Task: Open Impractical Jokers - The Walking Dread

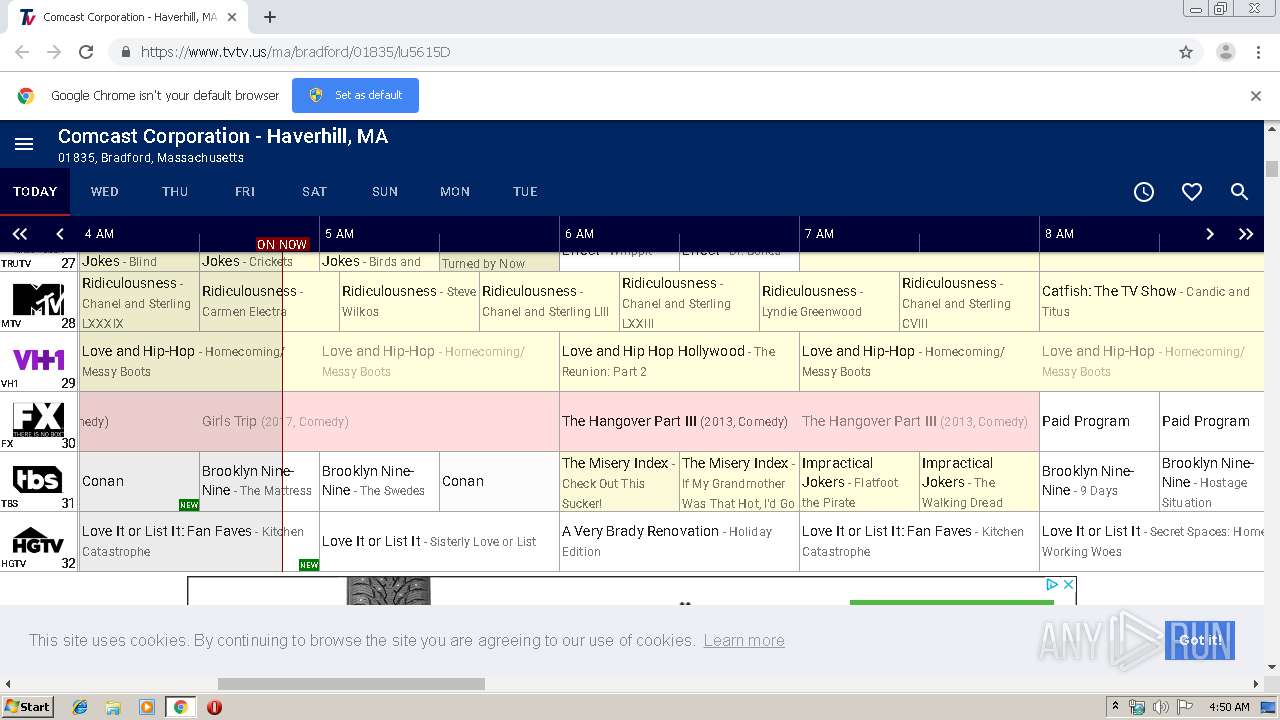Action: click(x=979, y=482)
